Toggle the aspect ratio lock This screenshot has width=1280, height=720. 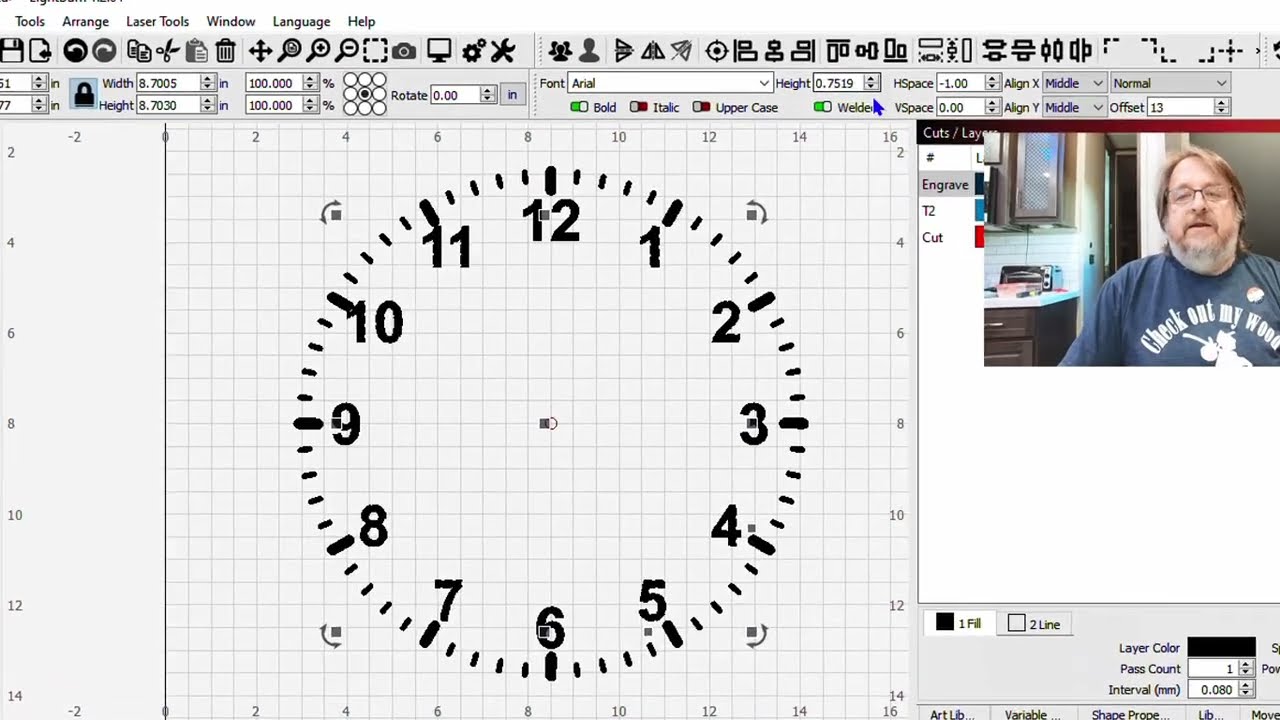[84, 95]
